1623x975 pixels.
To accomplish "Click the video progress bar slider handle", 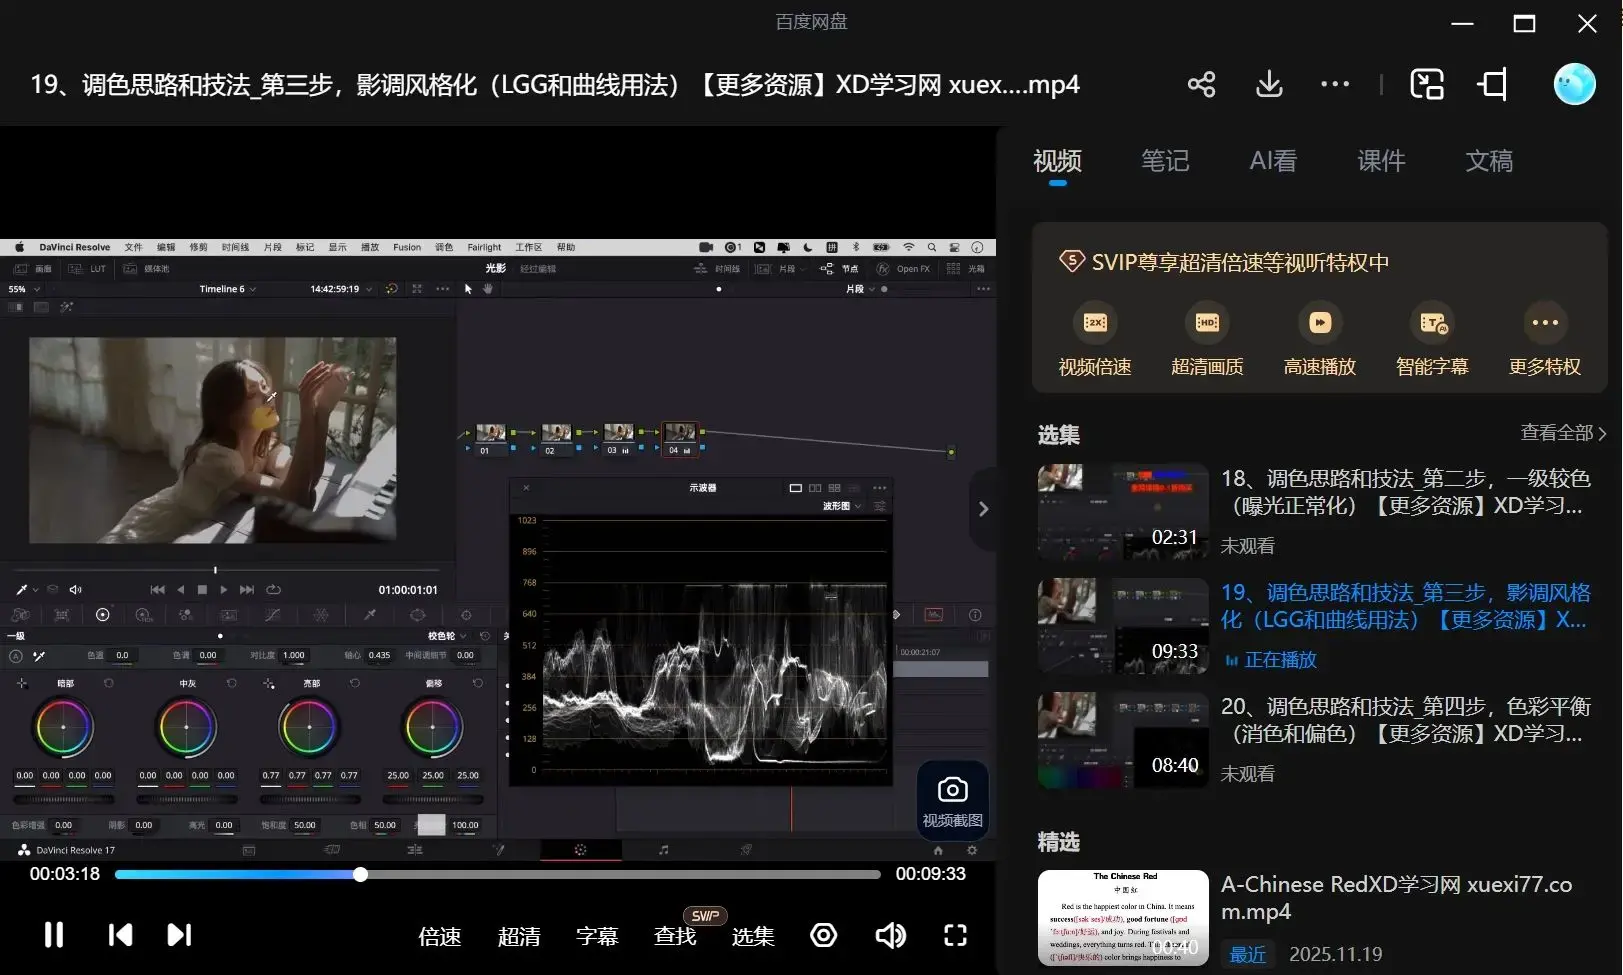I will click(360, 875).
